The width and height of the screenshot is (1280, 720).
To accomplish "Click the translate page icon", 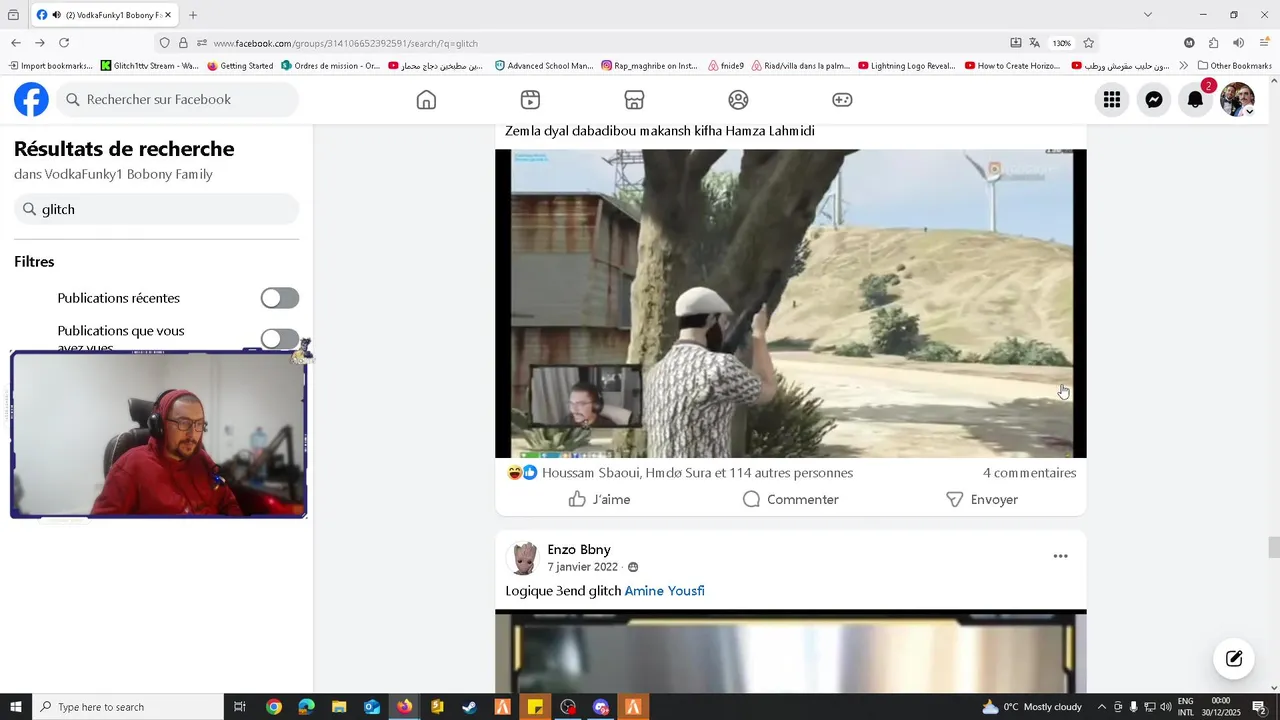I will tap(1035, 43).
